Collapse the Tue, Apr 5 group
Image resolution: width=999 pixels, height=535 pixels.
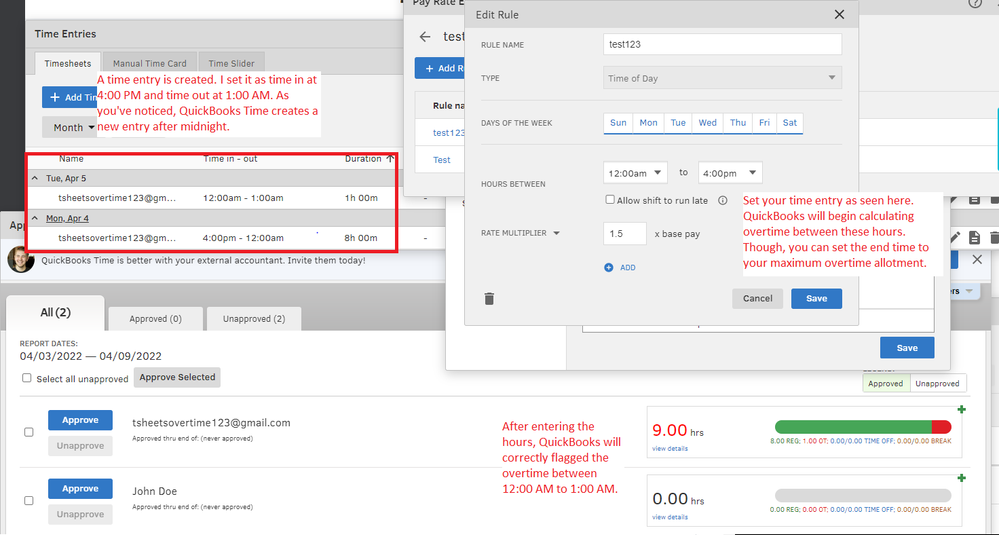click(34, 178)
